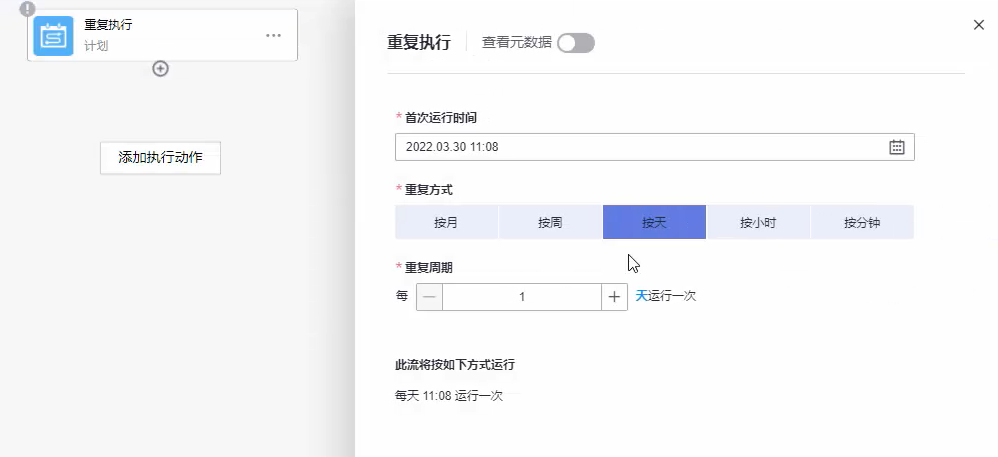Click the 每天 11:08 运行一次 summary text

449,396
